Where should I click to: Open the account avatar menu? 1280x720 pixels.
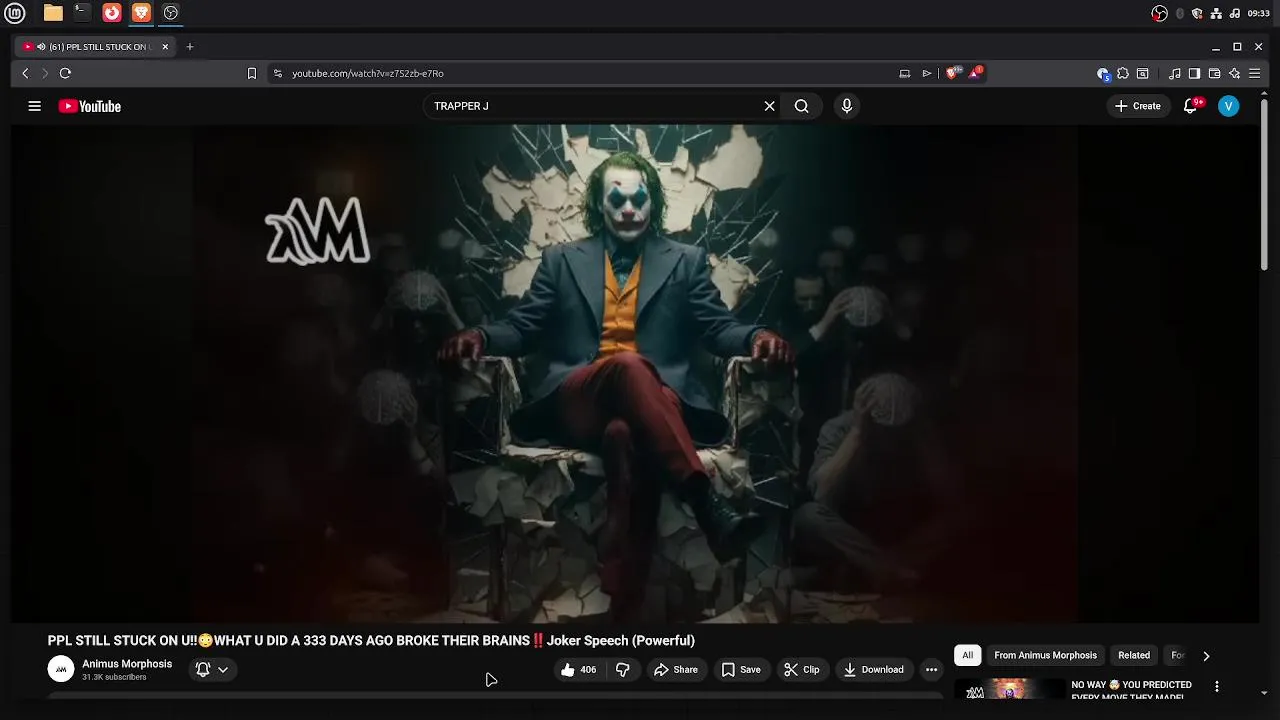1229,106
